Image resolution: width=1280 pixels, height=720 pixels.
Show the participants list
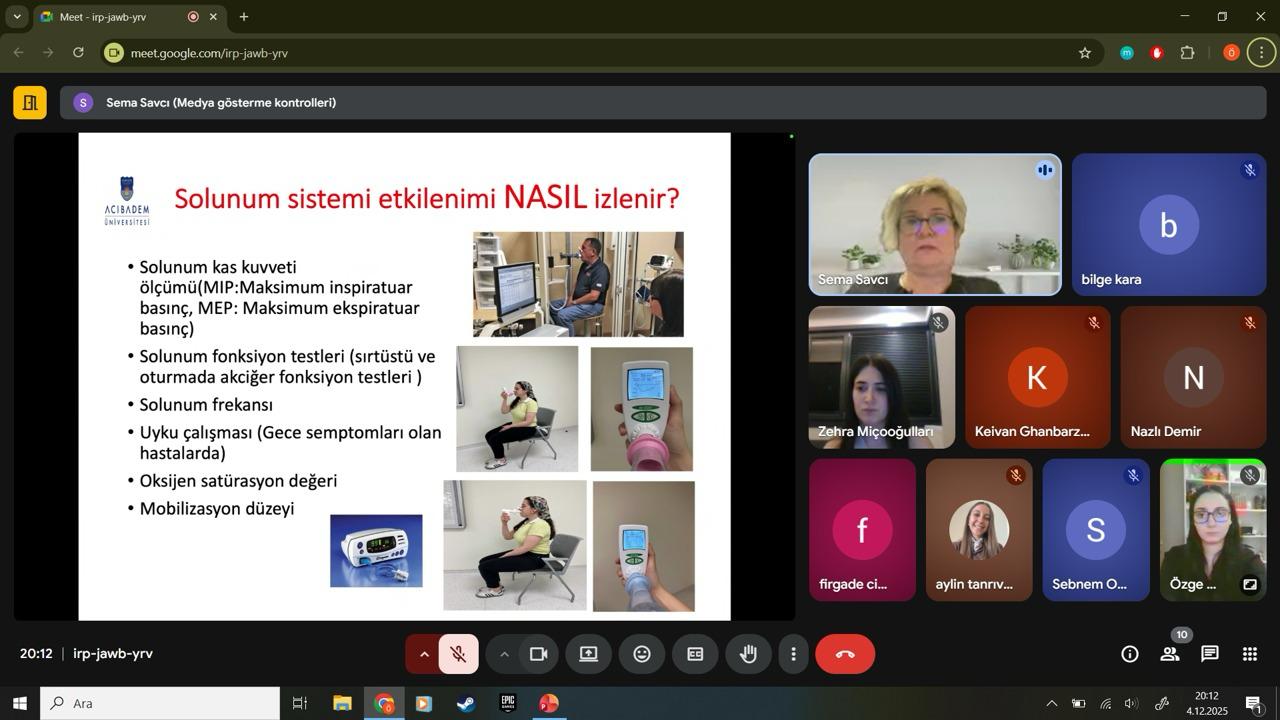tap(1169, 654)
